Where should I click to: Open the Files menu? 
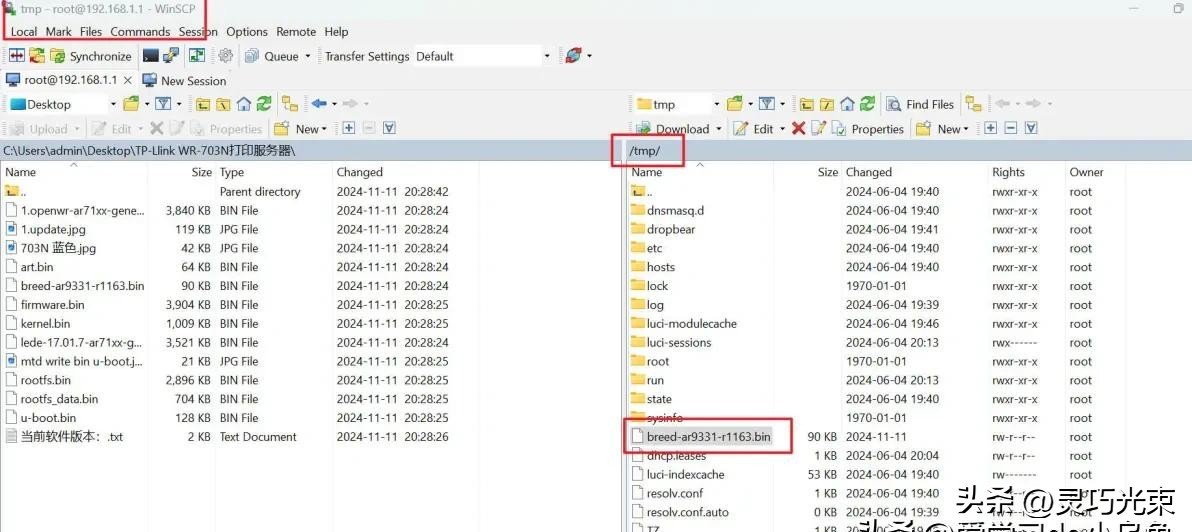[x=90, y=32]
